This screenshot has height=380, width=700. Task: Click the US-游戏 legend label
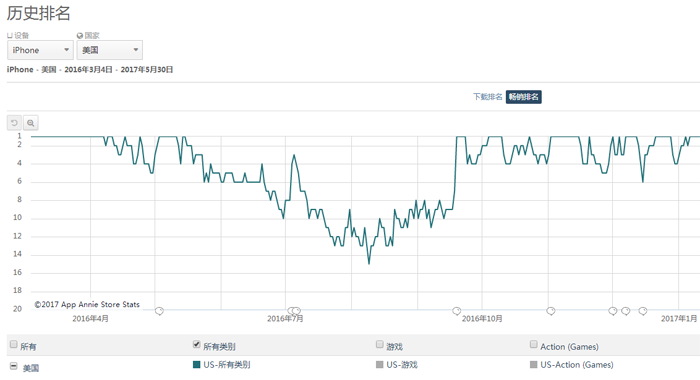pyautogui.click(x=402, y=364)
